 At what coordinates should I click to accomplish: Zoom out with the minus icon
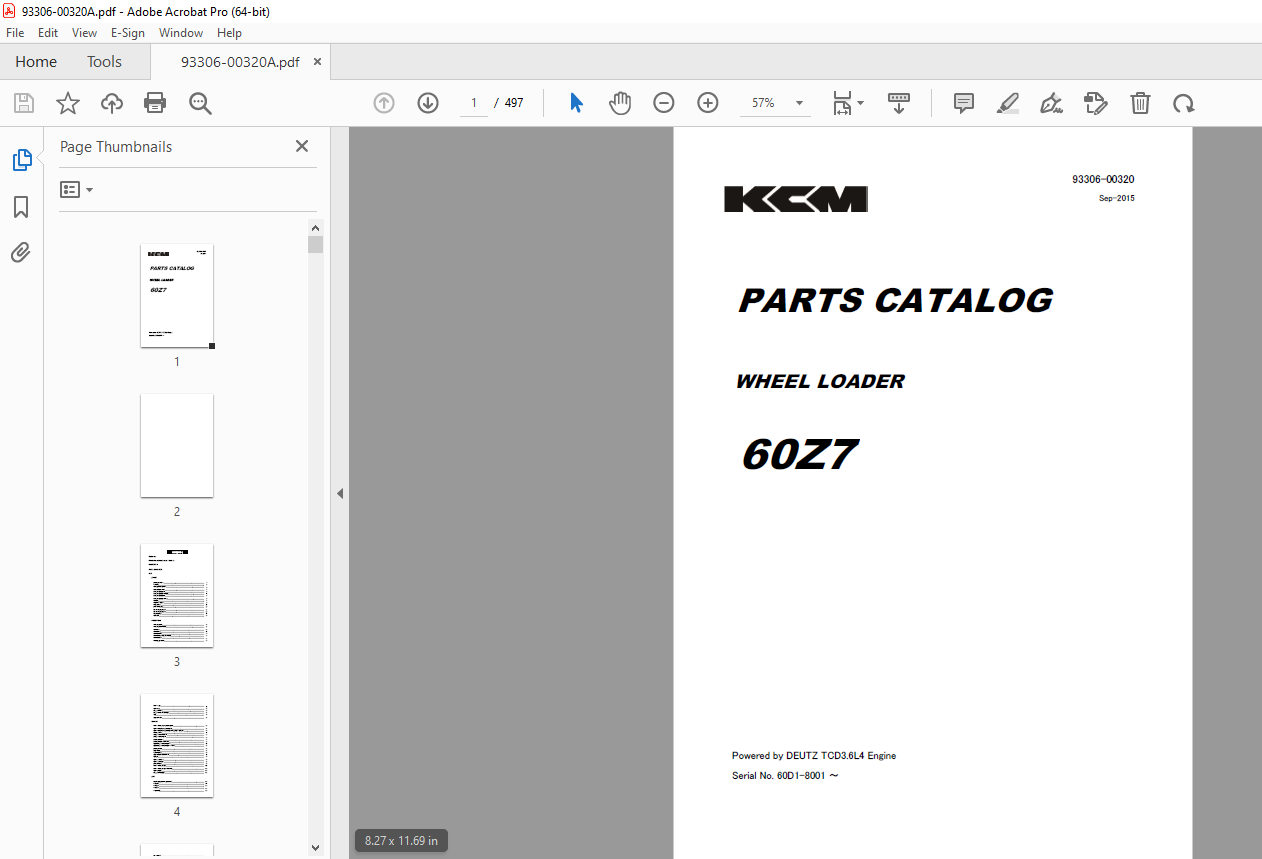tap(664, 103)
